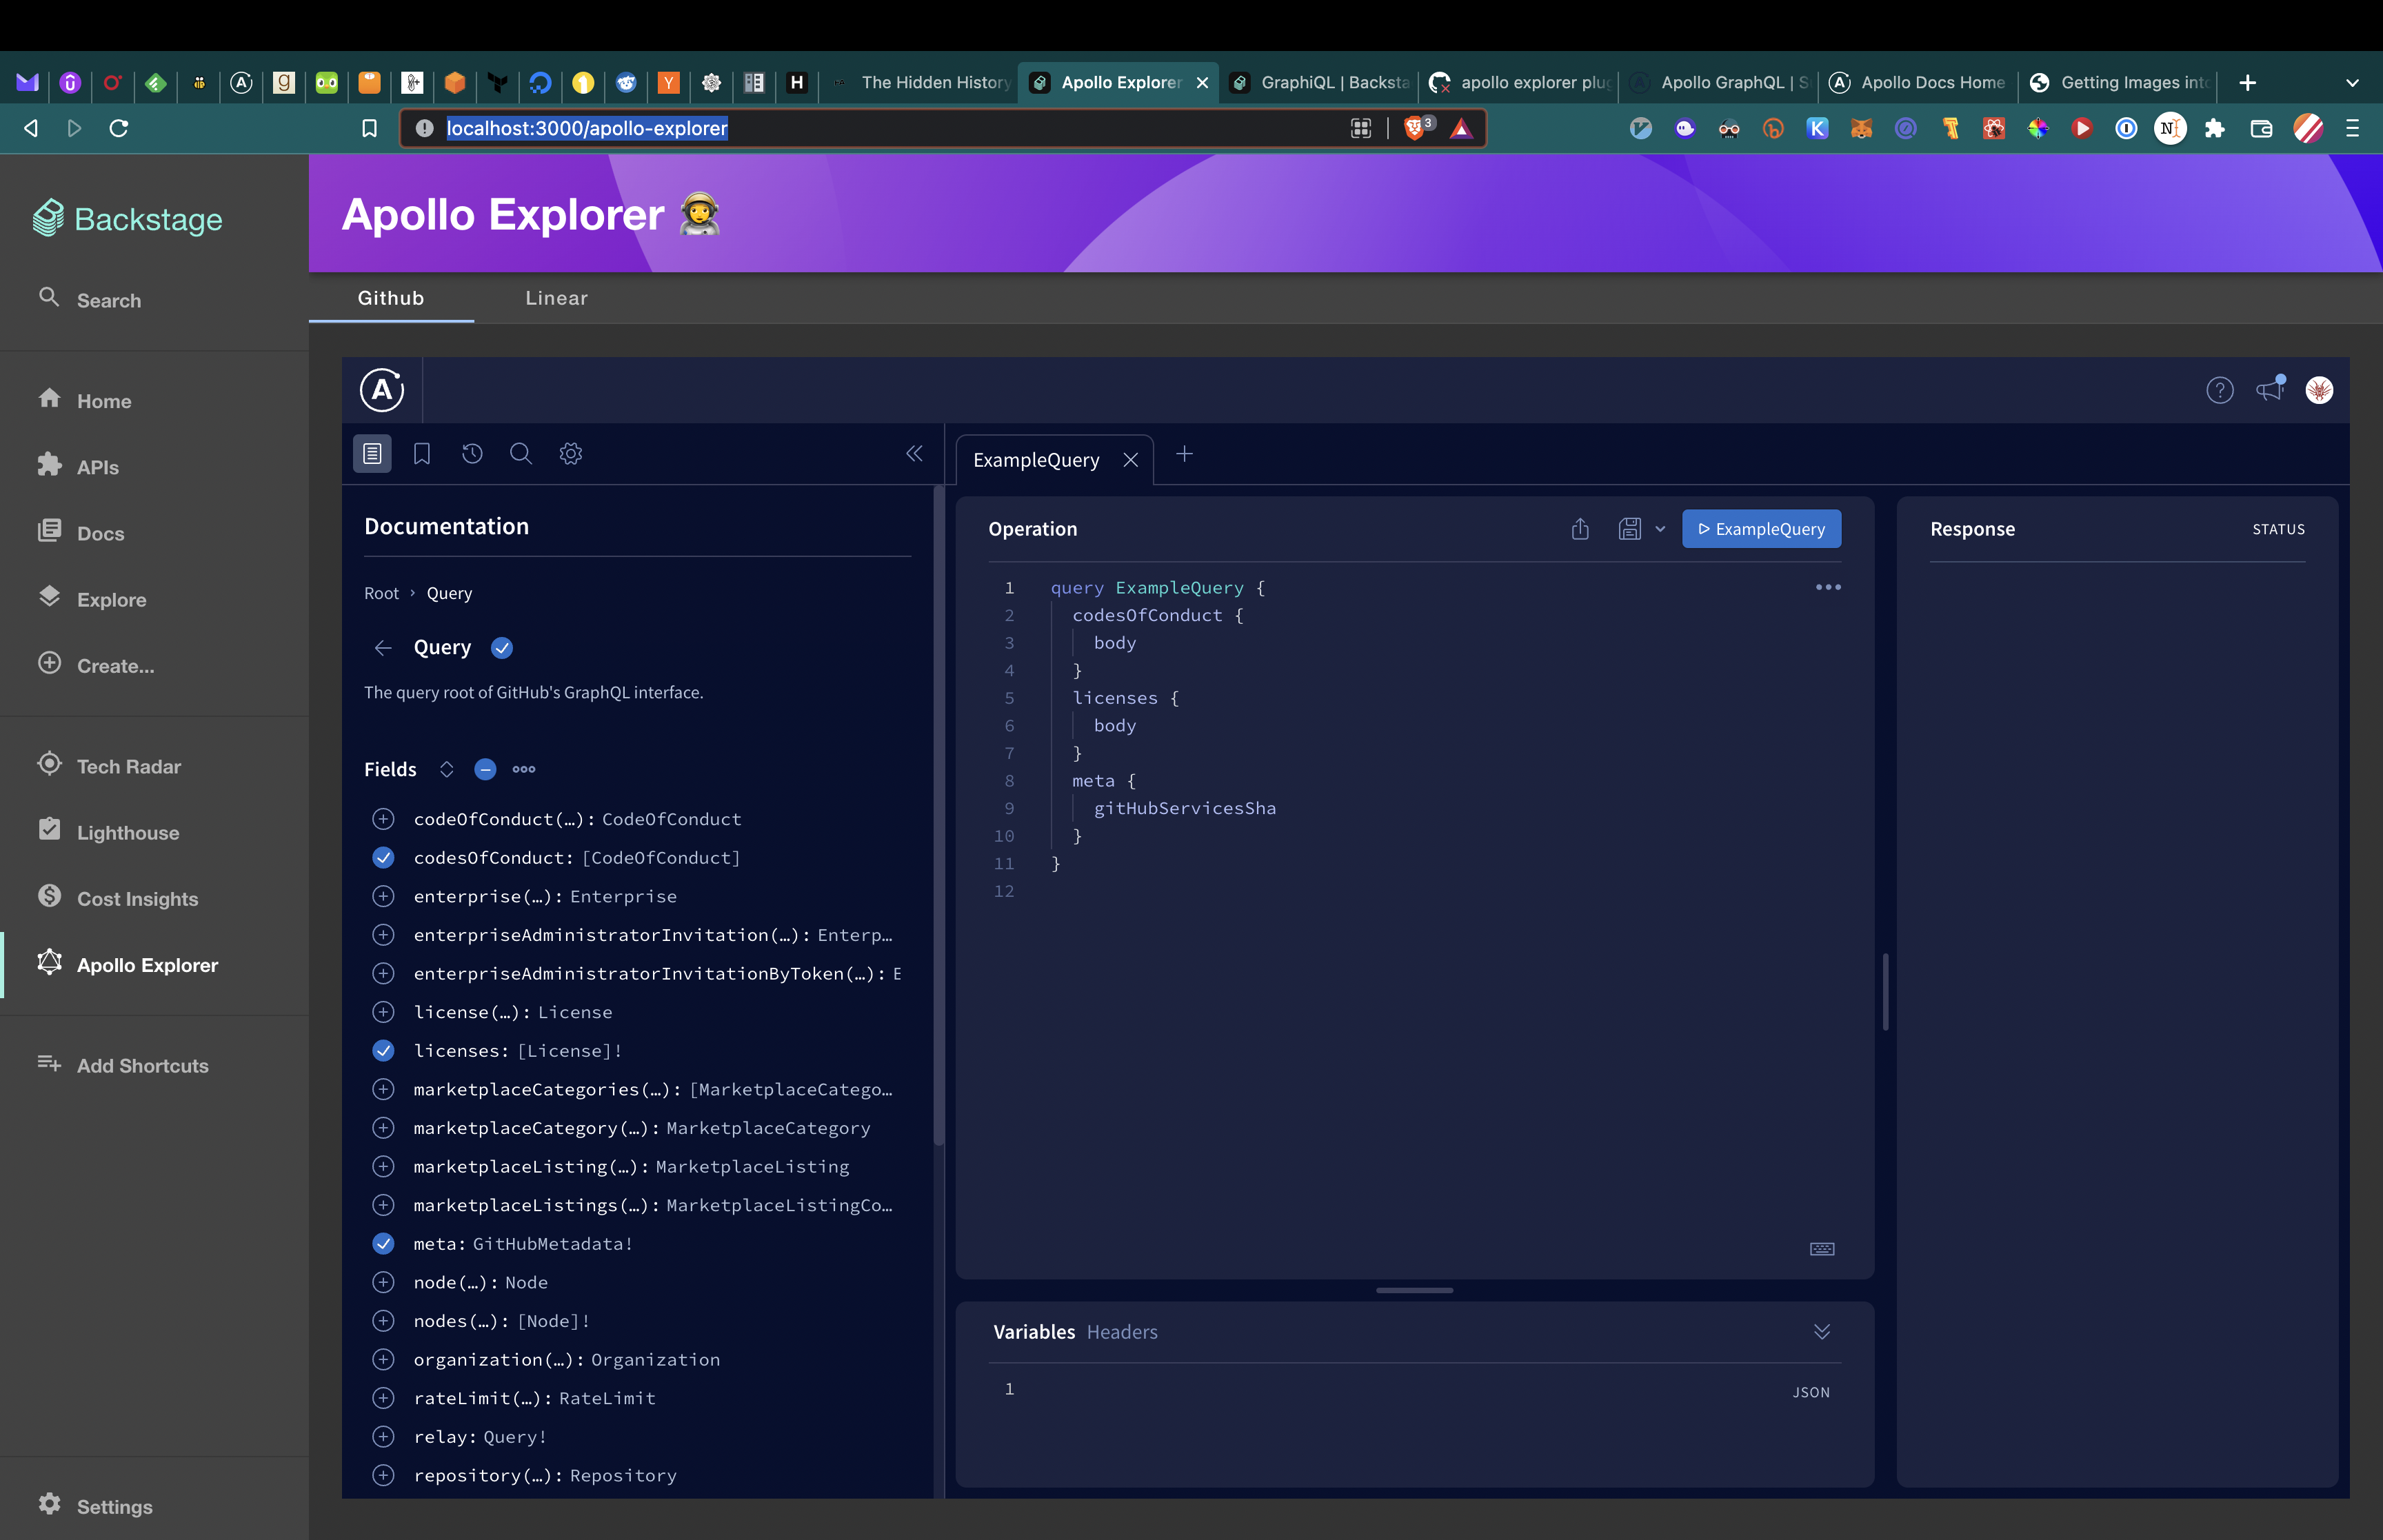
Task: Uncheck the licenses field
Action: (x=383, y=1051)
